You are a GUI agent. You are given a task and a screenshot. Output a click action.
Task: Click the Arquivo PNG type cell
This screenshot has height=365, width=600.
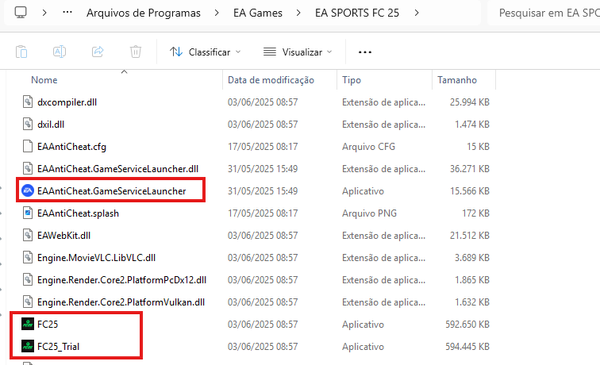tap(369, 213)
